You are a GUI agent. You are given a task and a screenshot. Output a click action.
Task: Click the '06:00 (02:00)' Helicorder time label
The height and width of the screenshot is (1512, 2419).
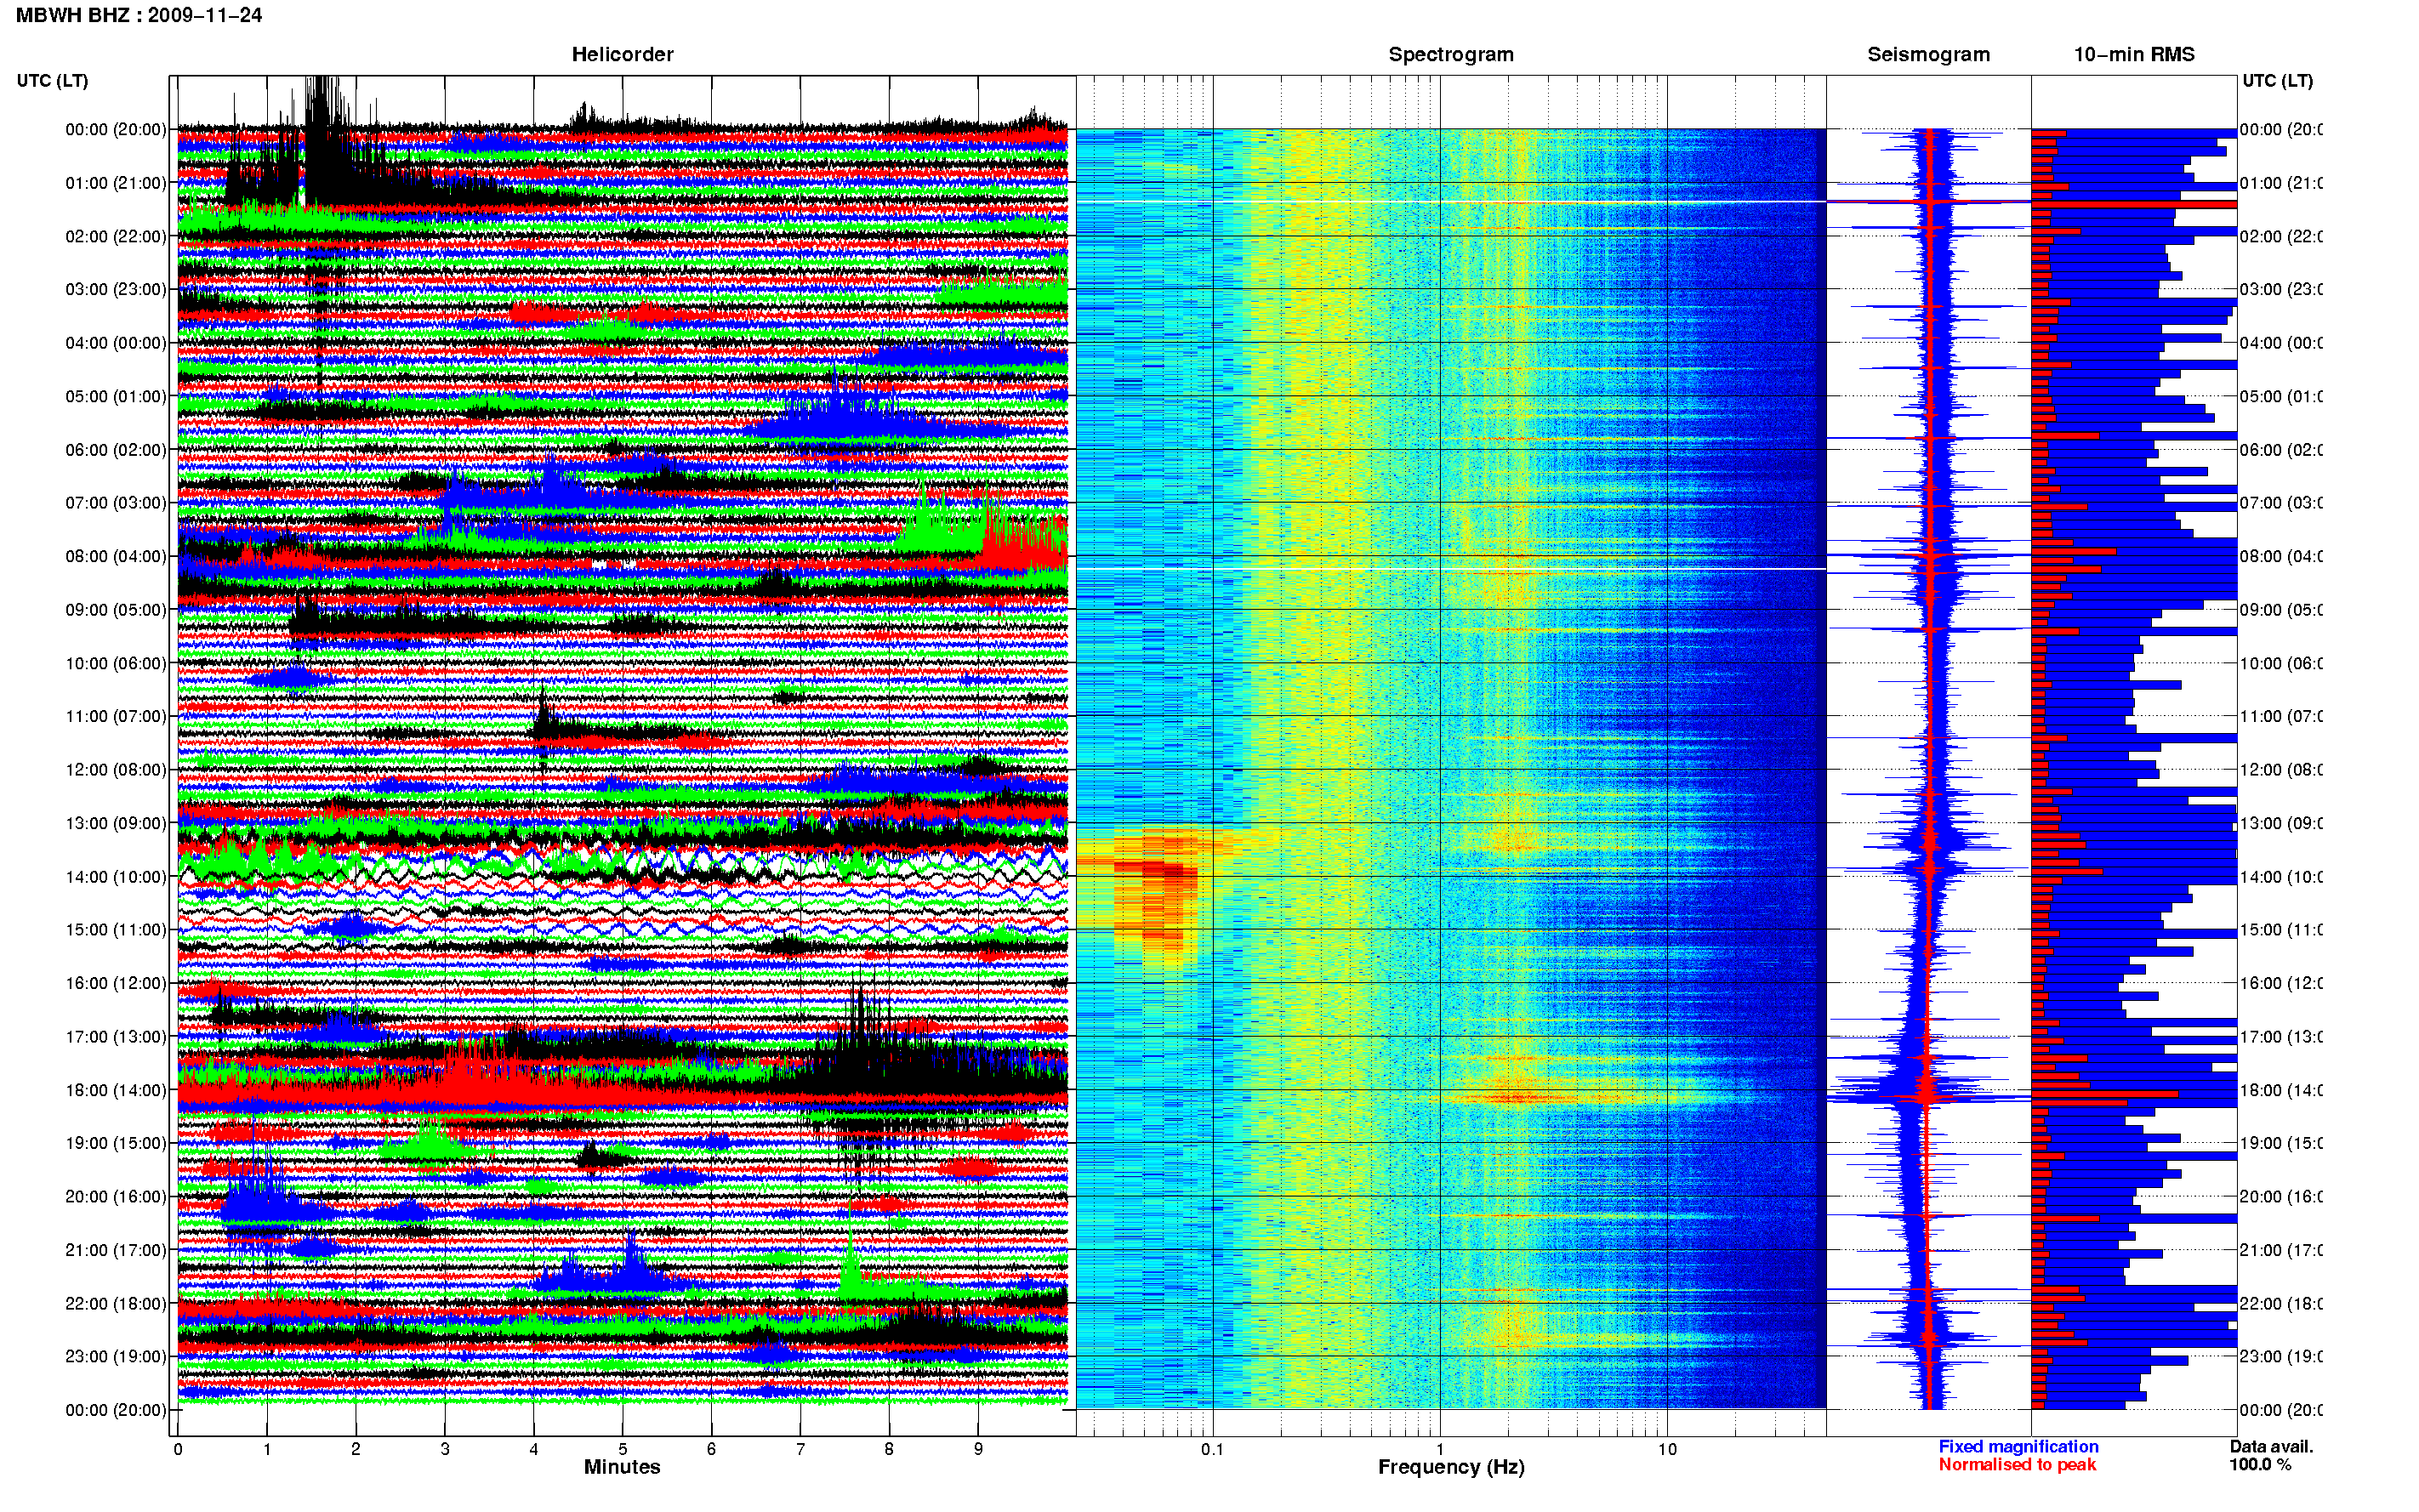pyautogui.click(x=116, y=450)
